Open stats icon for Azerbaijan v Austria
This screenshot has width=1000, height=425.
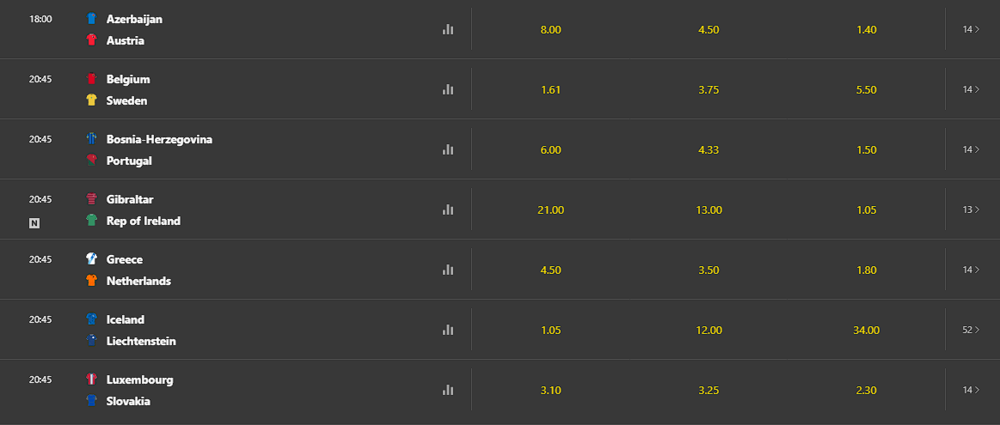pos(448,30)
